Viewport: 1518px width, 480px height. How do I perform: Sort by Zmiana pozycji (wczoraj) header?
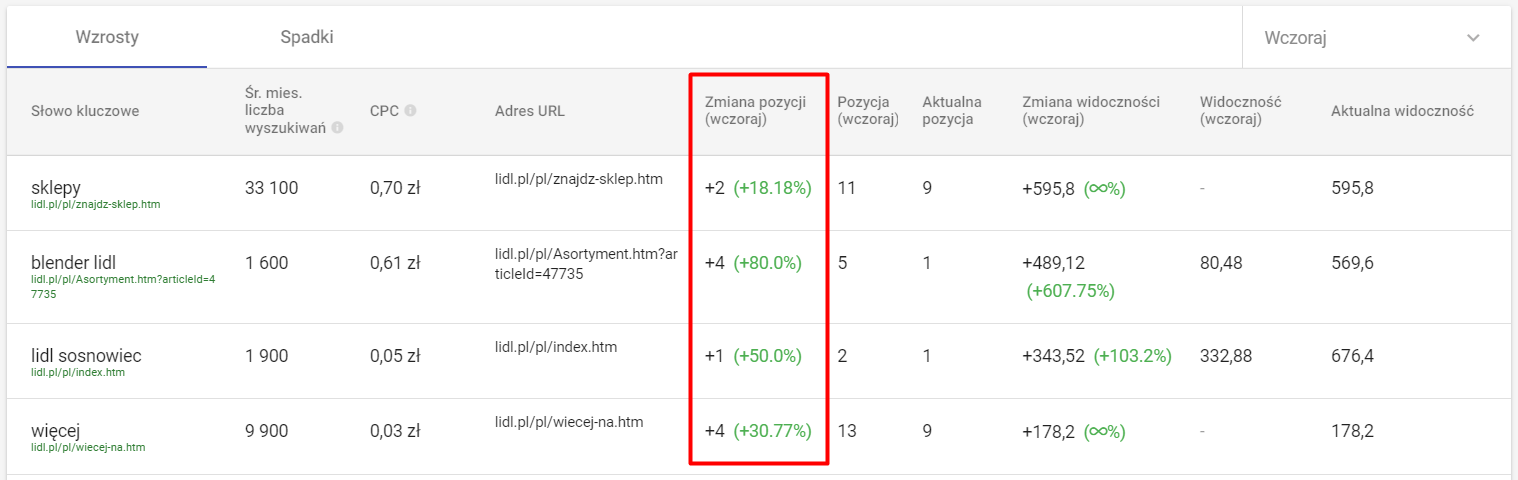(755, 111)
